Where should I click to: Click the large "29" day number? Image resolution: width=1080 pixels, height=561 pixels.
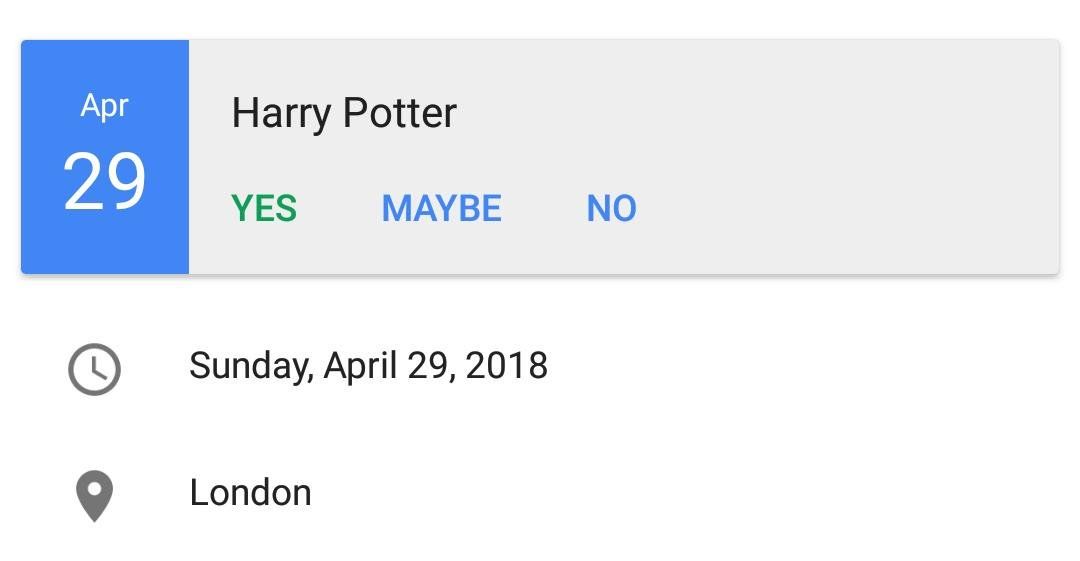point(105,182)
